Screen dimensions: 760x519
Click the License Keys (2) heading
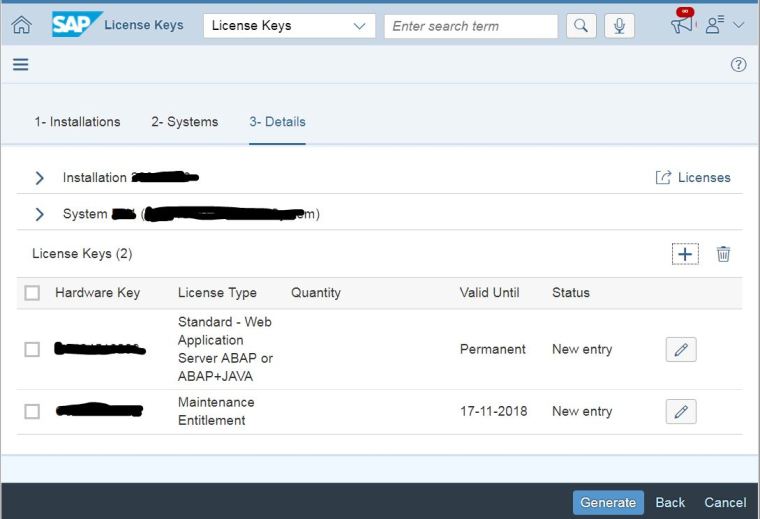tap(82, 253)
